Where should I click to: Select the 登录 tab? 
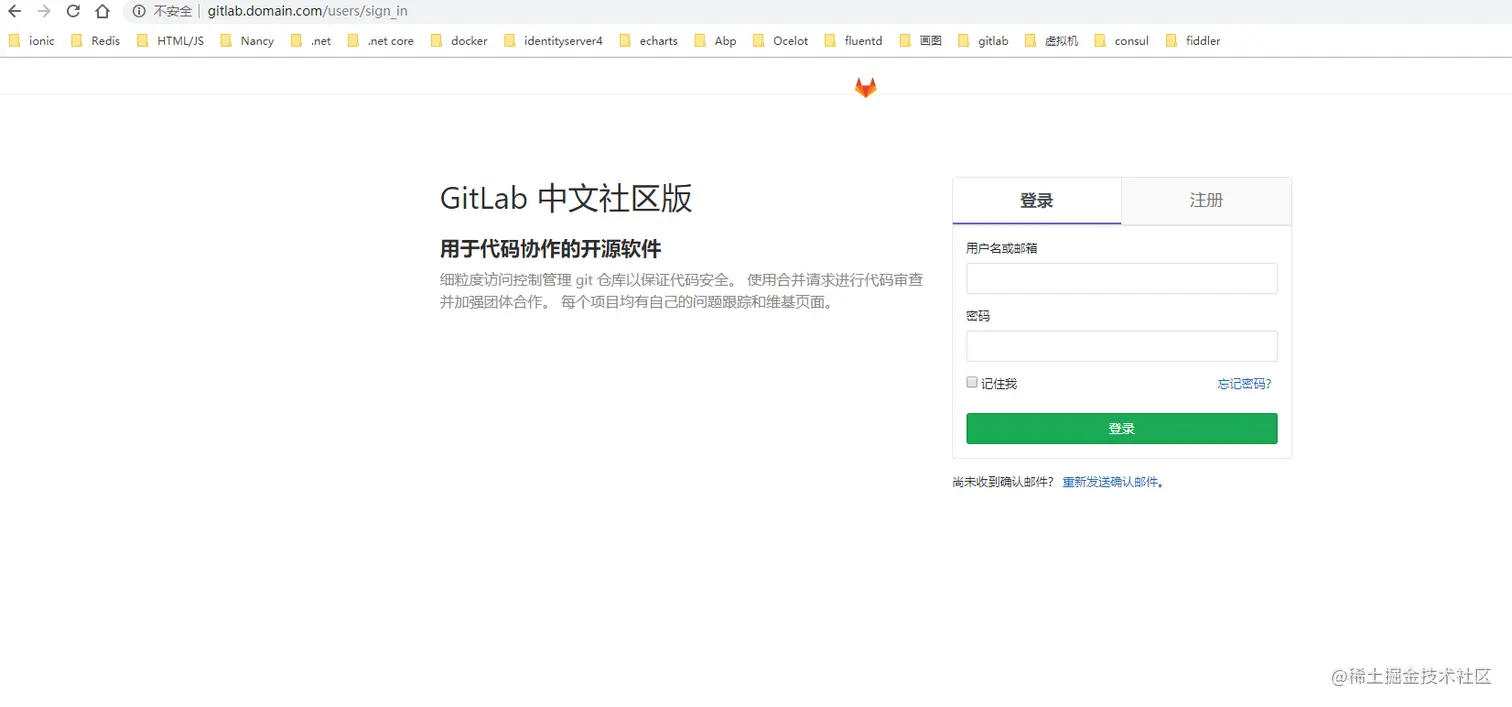1037,200
